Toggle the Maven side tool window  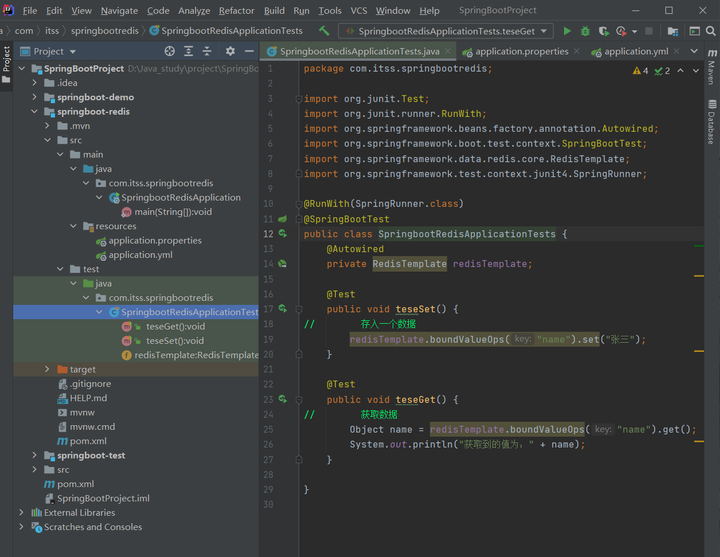click(711, 68)
